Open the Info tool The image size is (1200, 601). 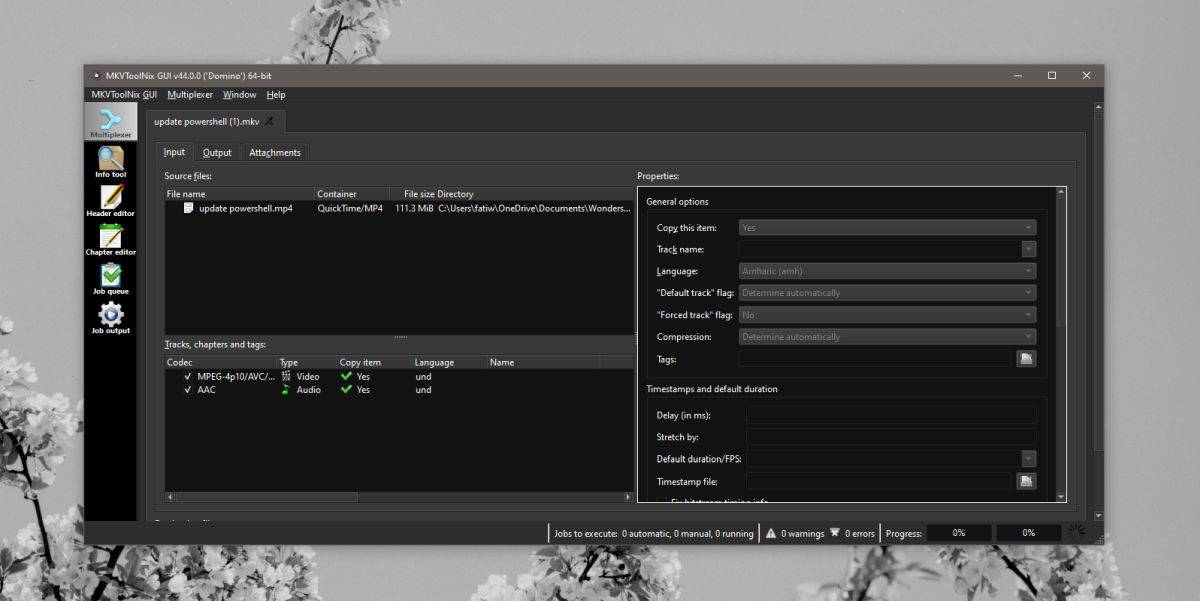[110, 161]
